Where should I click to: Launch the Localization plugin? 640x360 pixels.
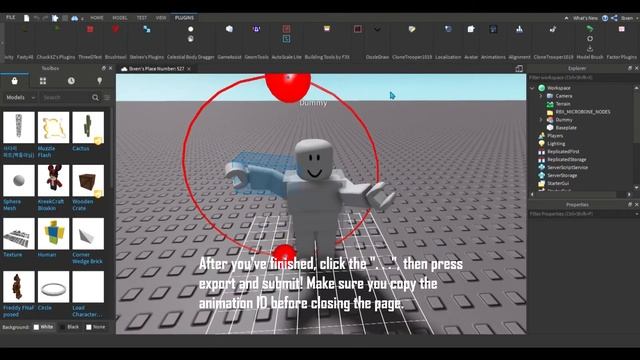coord(448,29)
